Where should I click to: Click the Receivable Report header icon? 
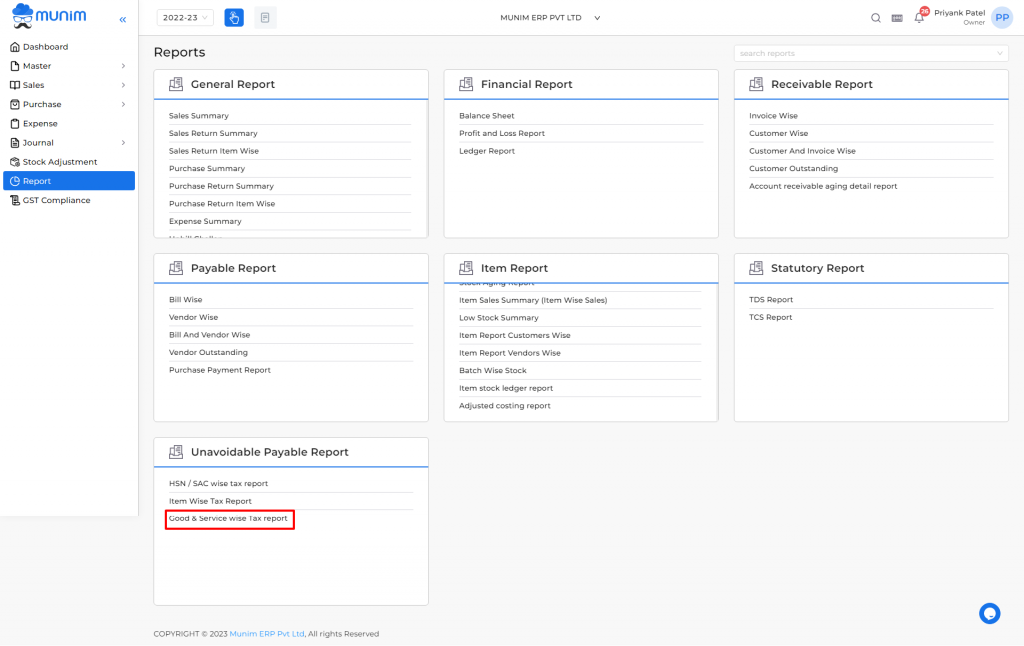(x=756, y=84)
